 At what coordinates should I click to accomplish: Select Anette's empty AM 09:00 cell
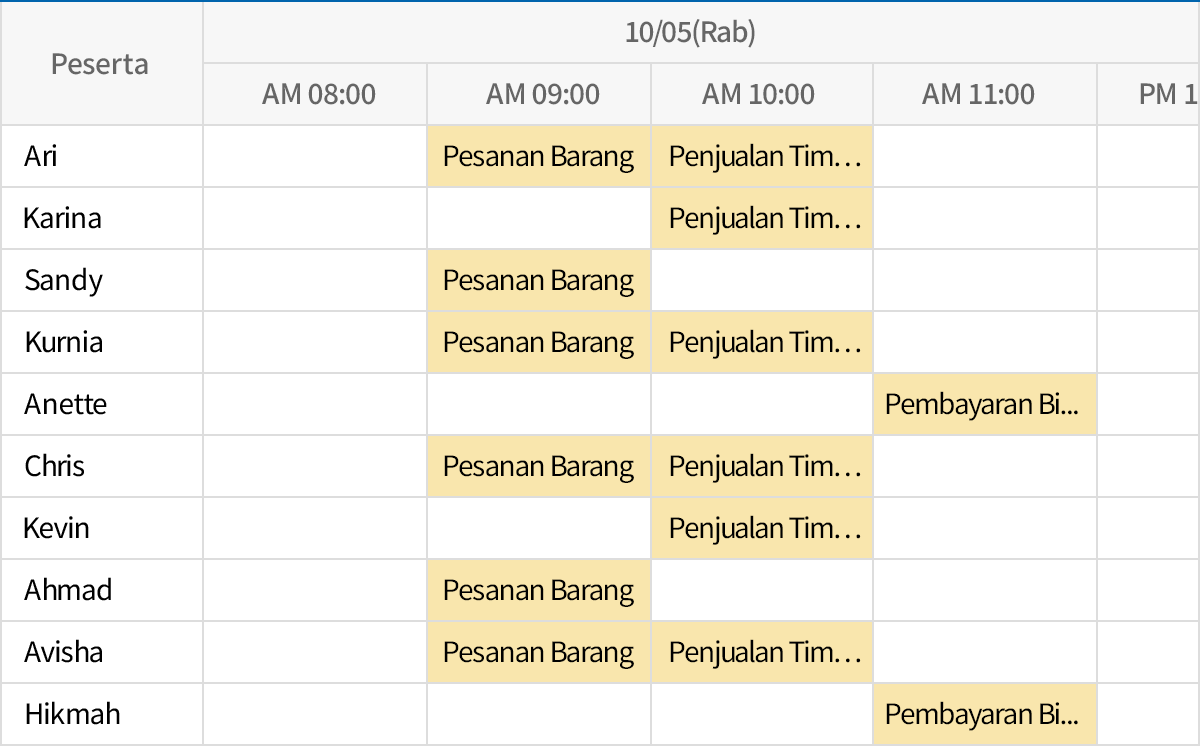537,404
